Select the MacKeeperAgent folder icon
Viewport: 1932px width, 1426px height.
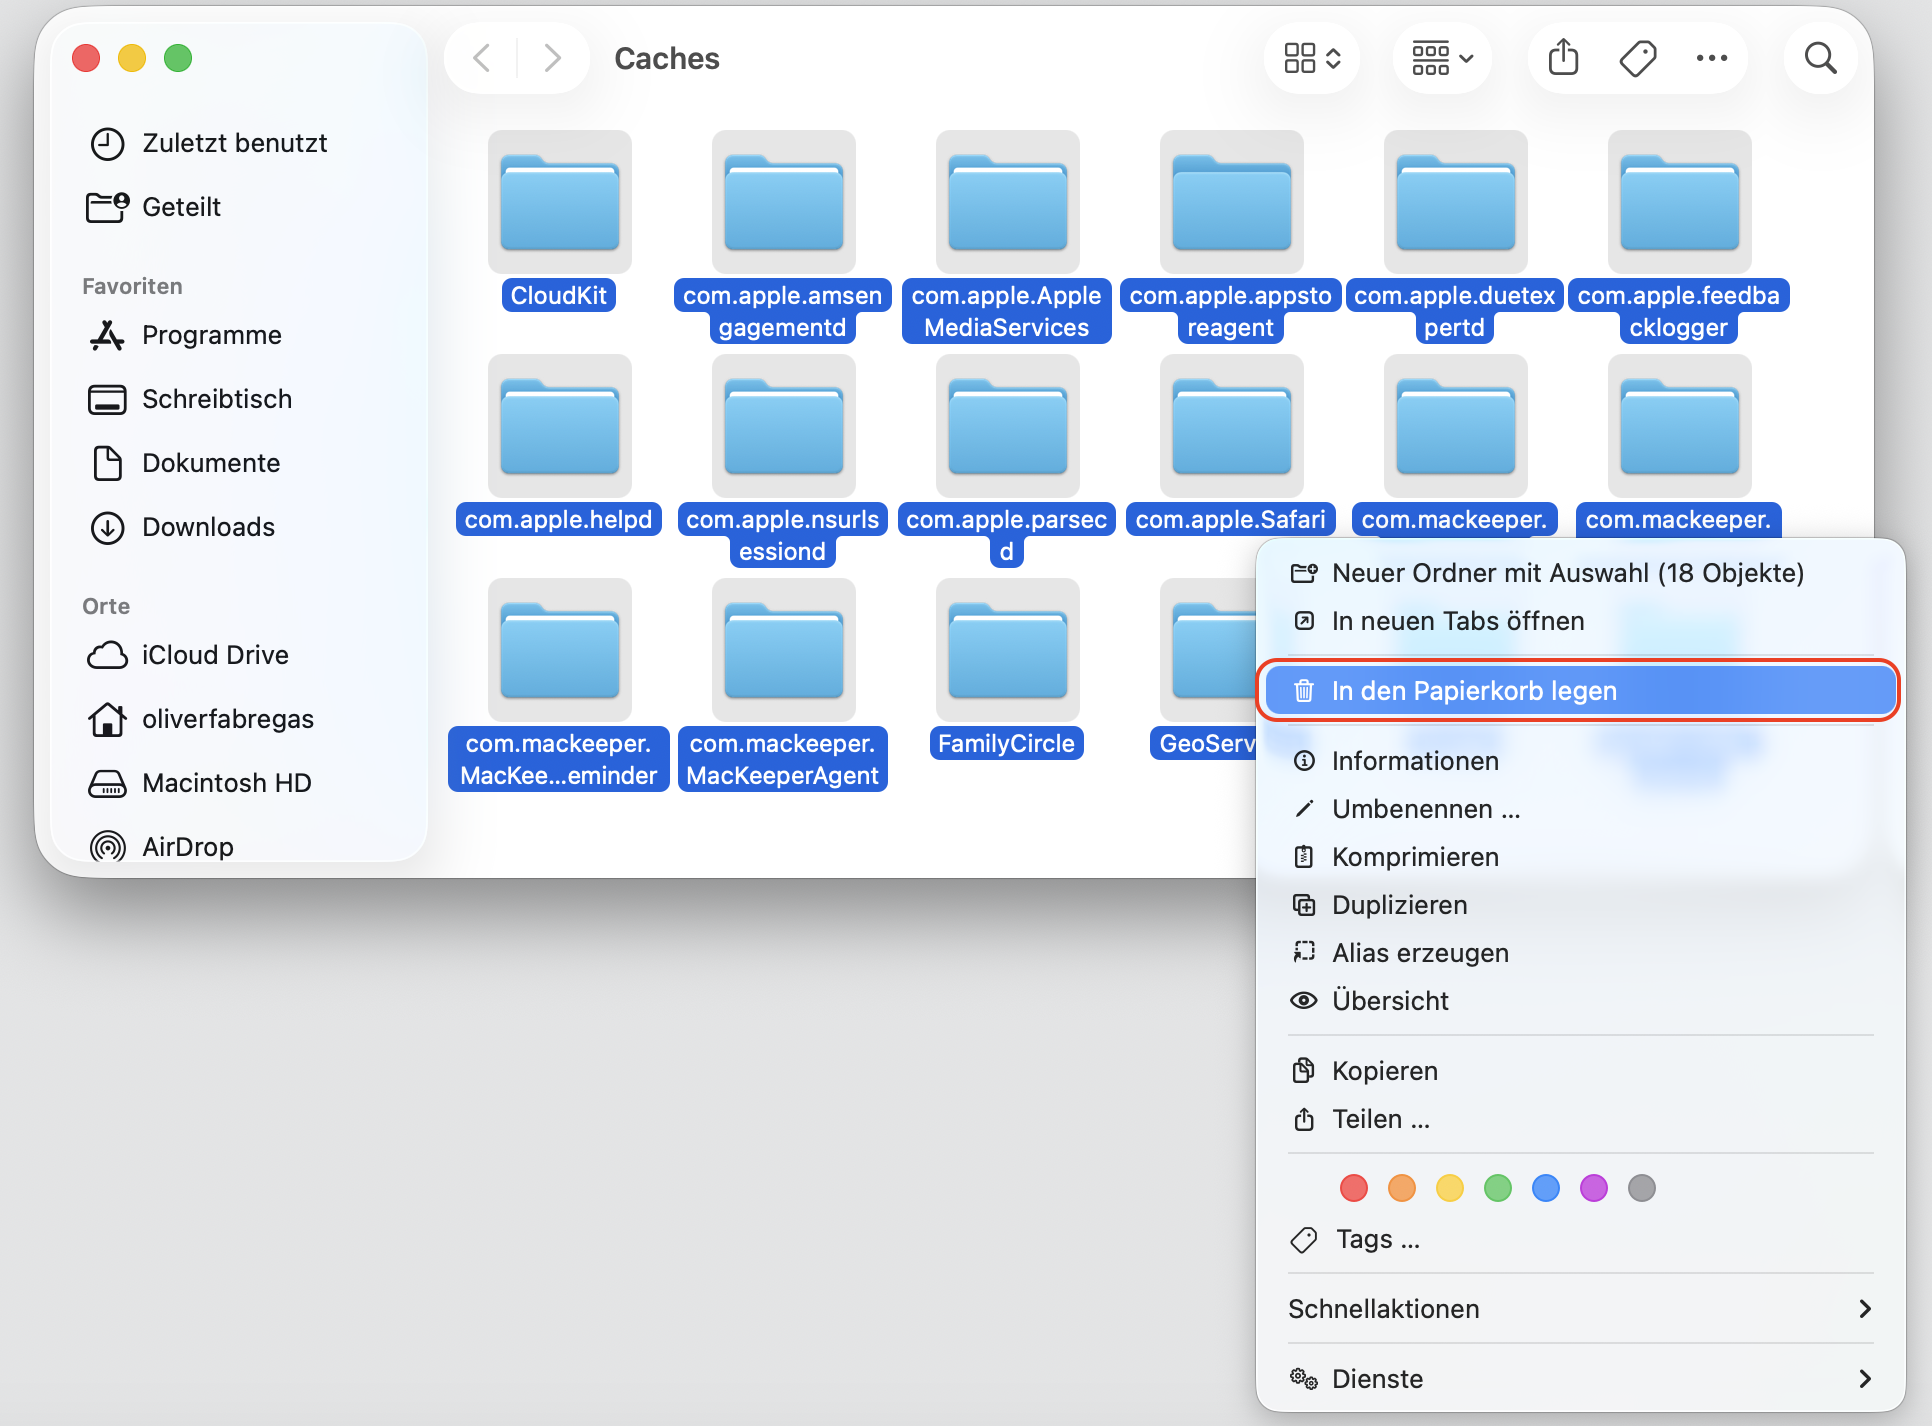[x=784, y=650]
